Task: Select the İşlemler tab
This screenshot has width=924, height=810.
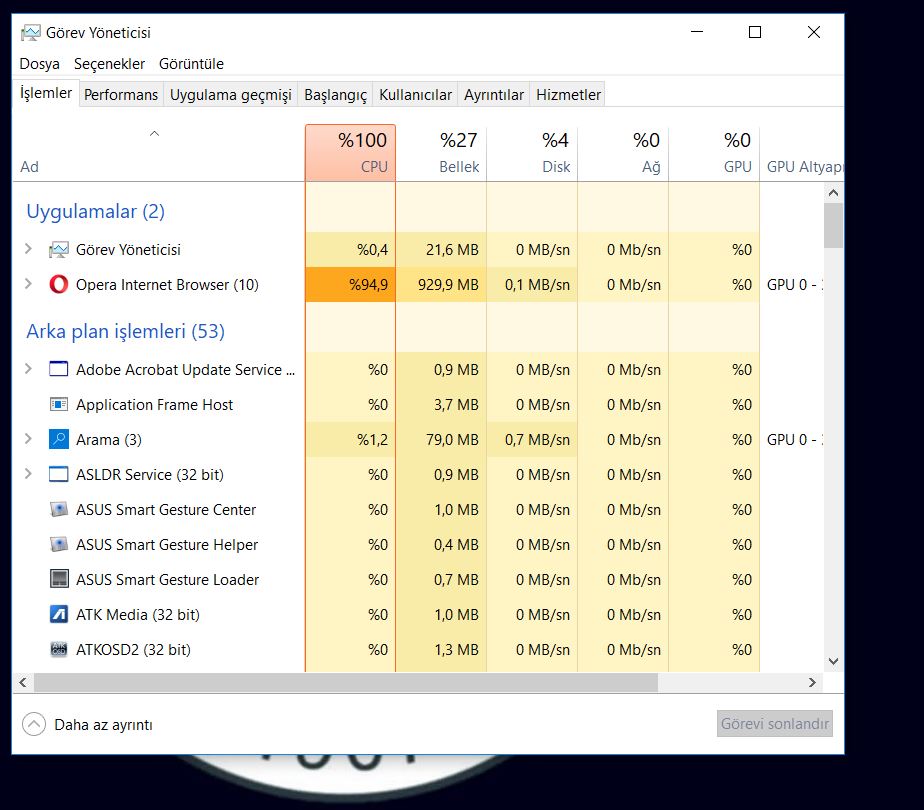Action: (x=46, y=93)
